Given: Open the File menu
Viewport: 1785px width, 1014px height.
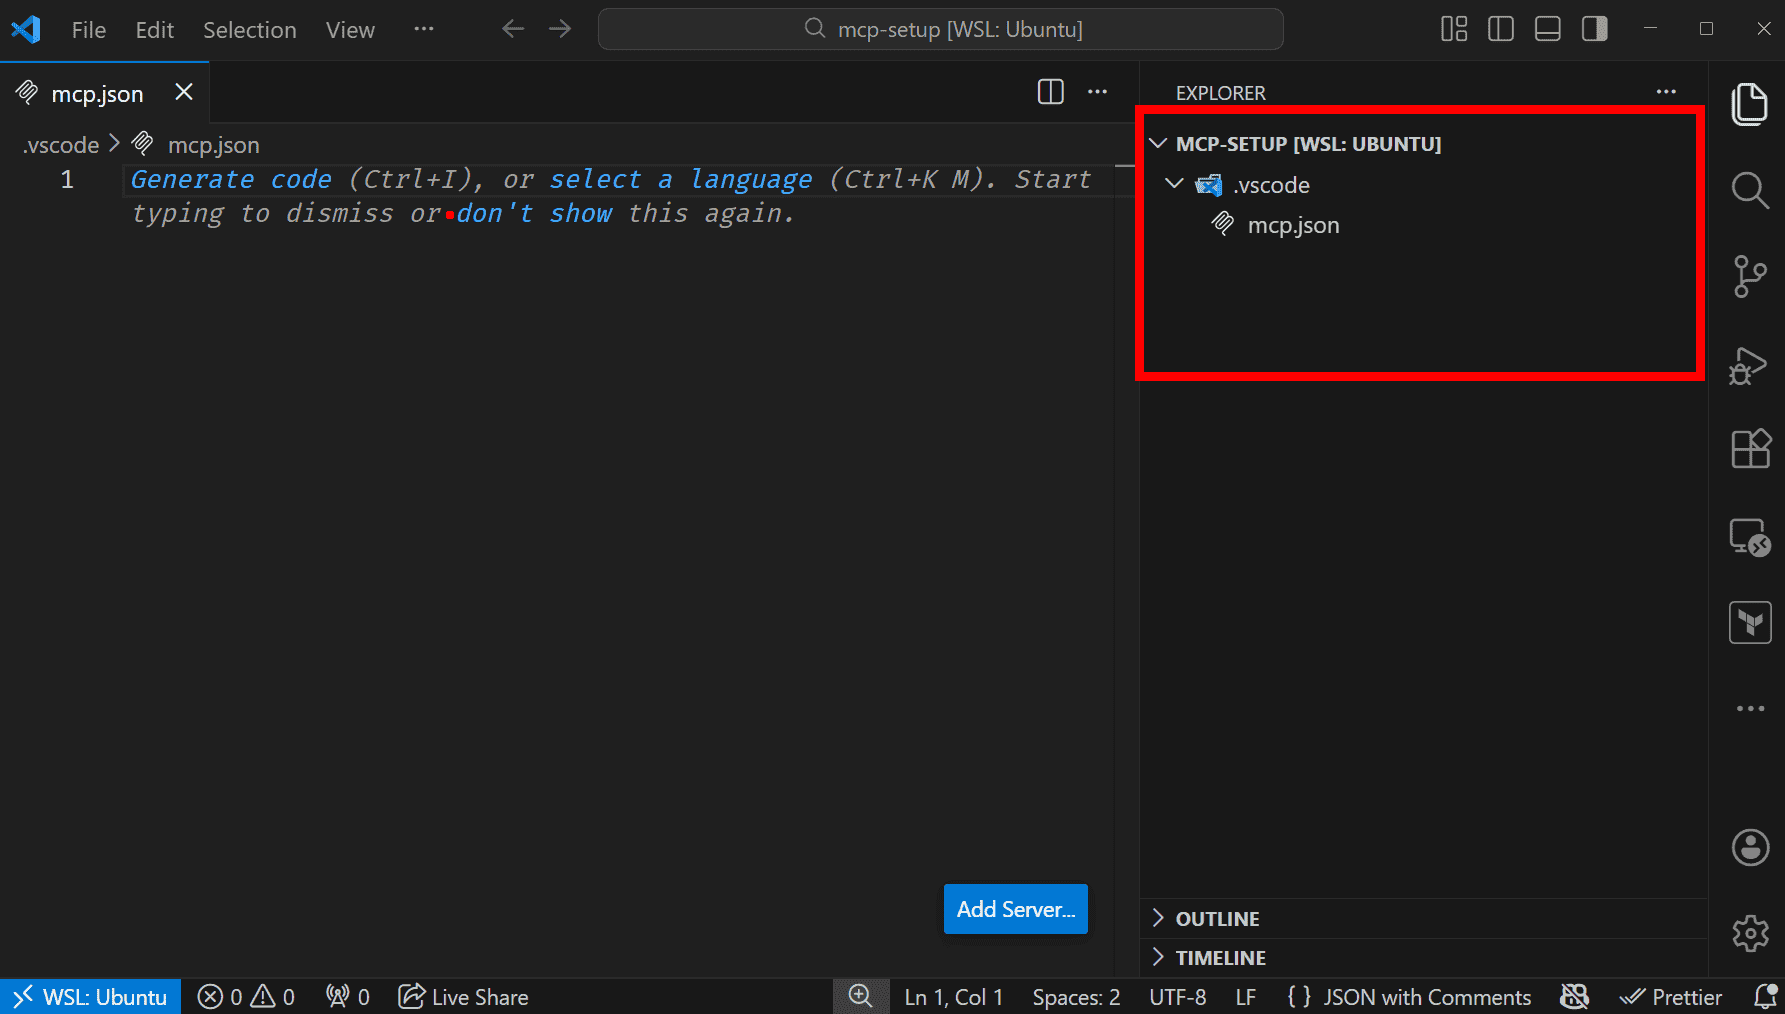Looking at the screenshot, I should click(88, 29).
